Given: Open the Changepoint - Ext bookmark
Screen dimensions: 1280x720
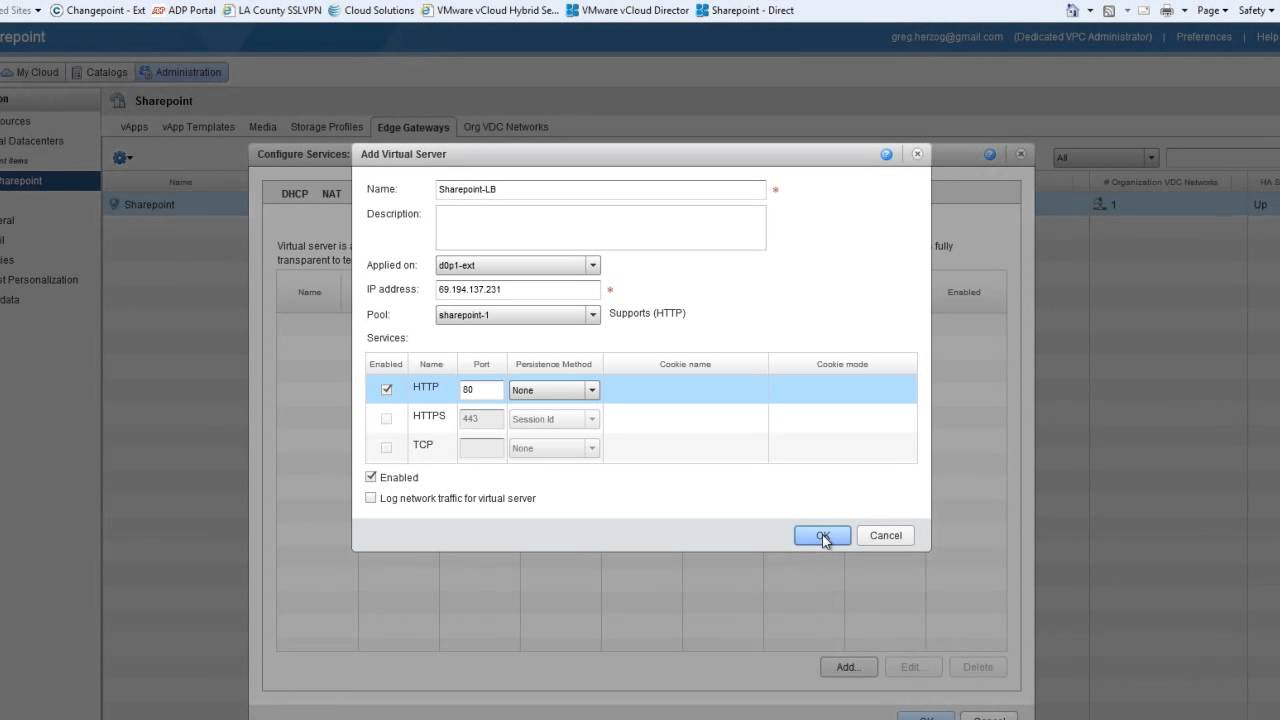Looking at the screenshot, I should pyautogui.click(x=97, y=10).
